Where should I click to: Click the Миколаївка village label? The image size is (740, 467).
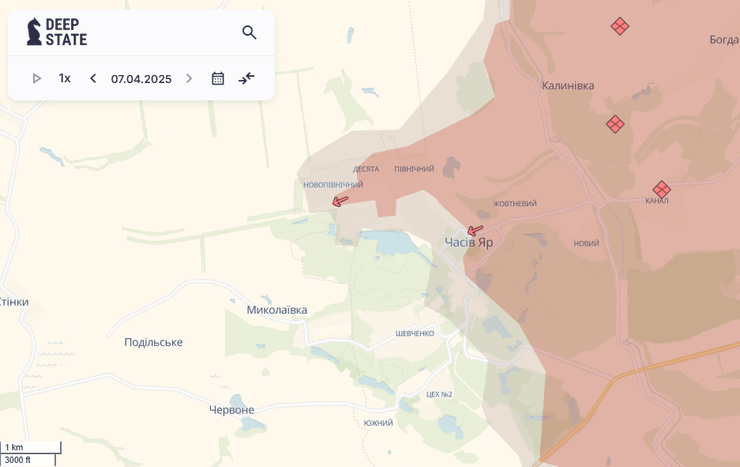pyautogui.click(x=277, y=310)
